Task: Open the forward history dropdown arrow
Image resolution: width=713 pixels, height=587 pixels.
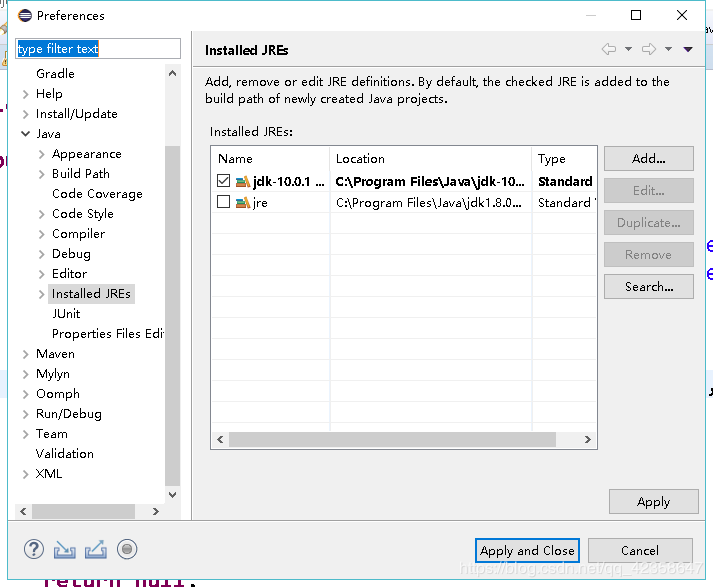Action: [x=668, y=49]
